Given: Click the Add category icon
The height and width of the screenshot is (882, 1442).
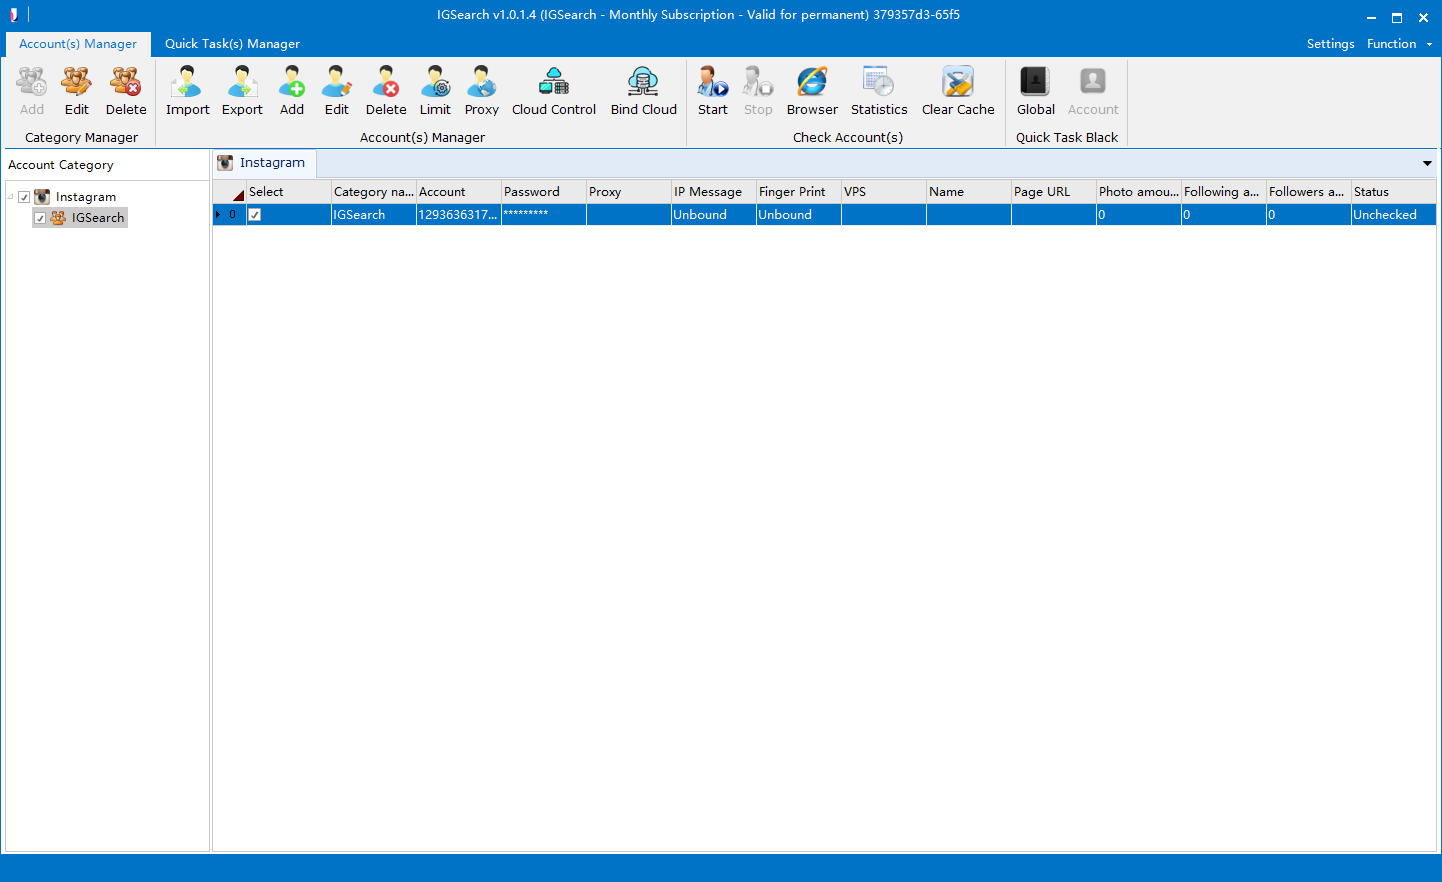Looking at the screenshot, I should click(x=32, y=82).
